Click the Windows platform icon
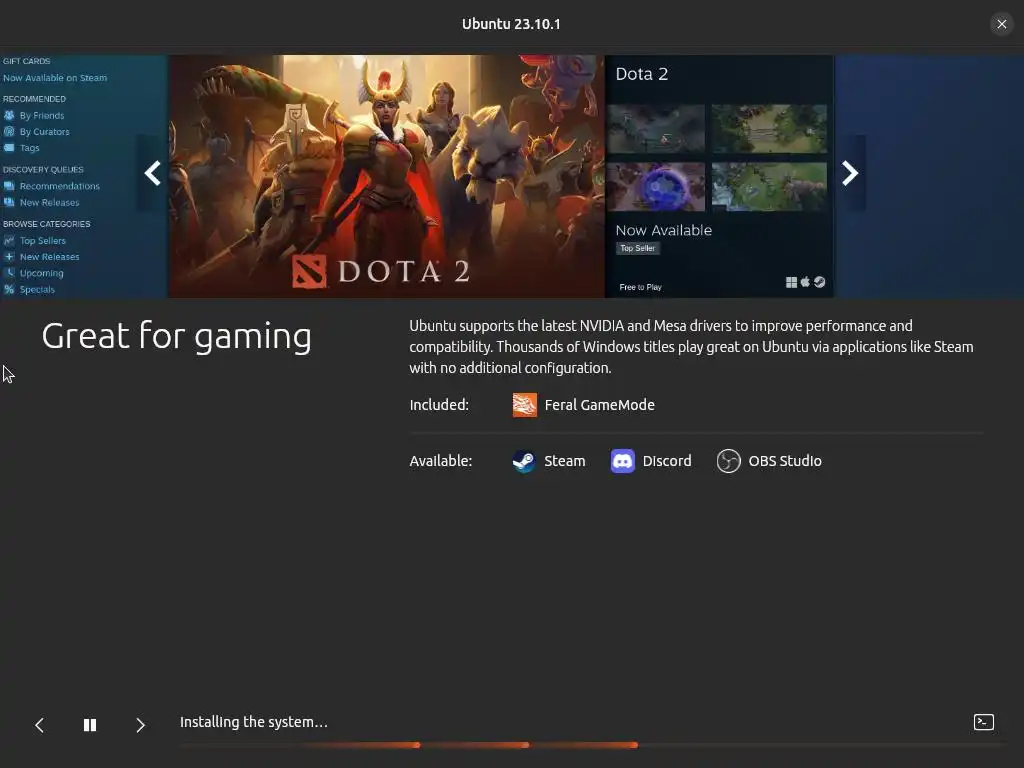 [791, 282]
